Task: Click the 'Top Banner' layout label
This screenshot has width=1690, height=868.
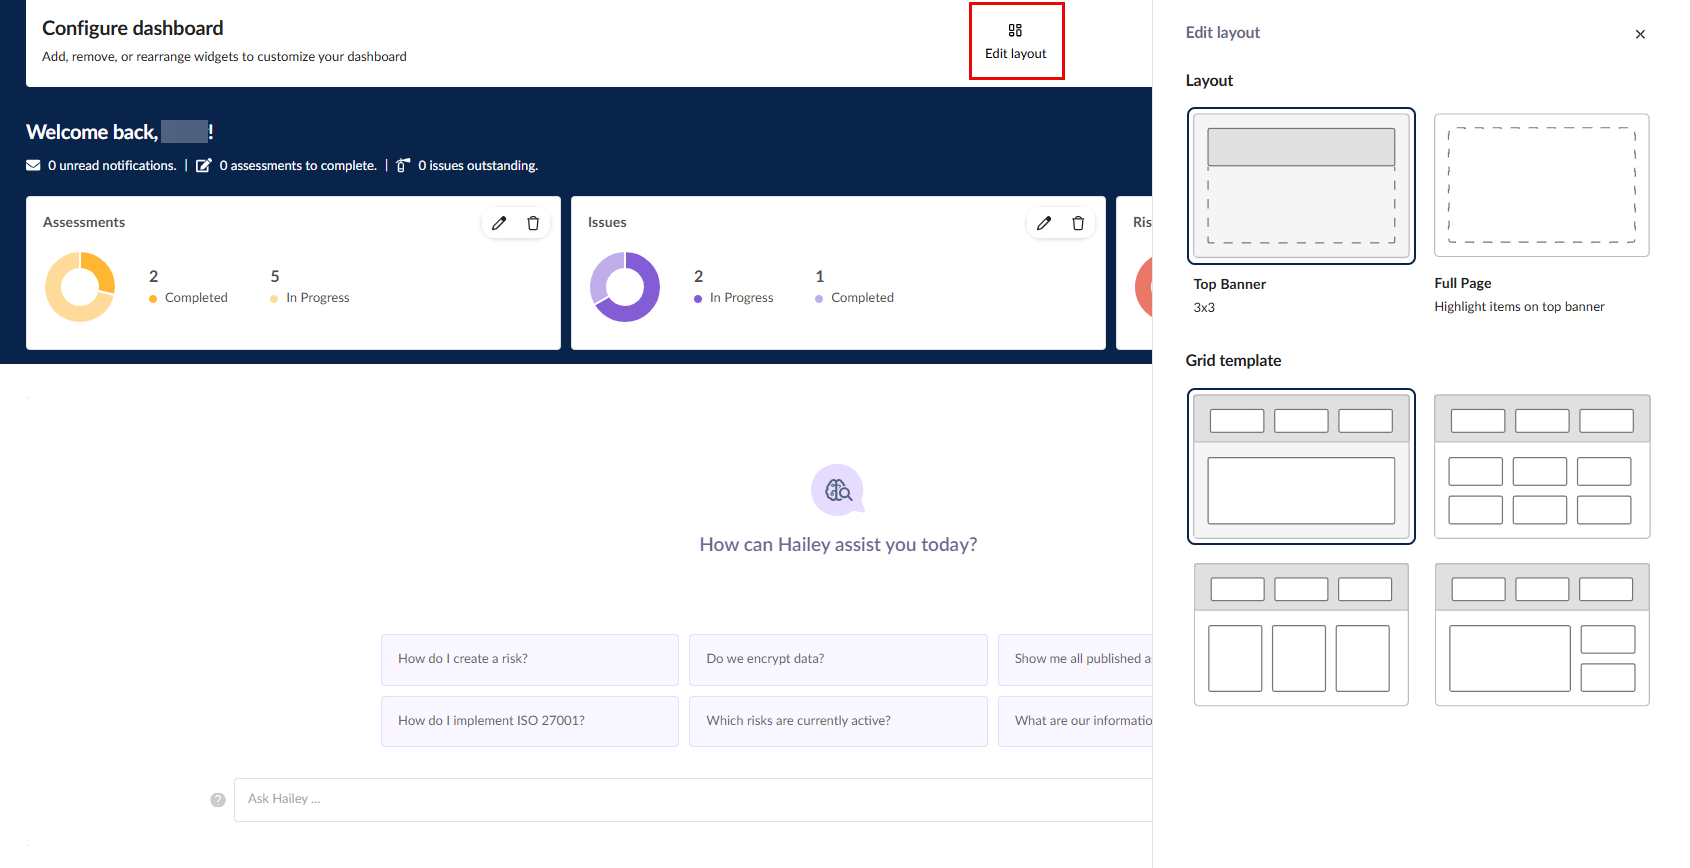Action: point(1229,284)
